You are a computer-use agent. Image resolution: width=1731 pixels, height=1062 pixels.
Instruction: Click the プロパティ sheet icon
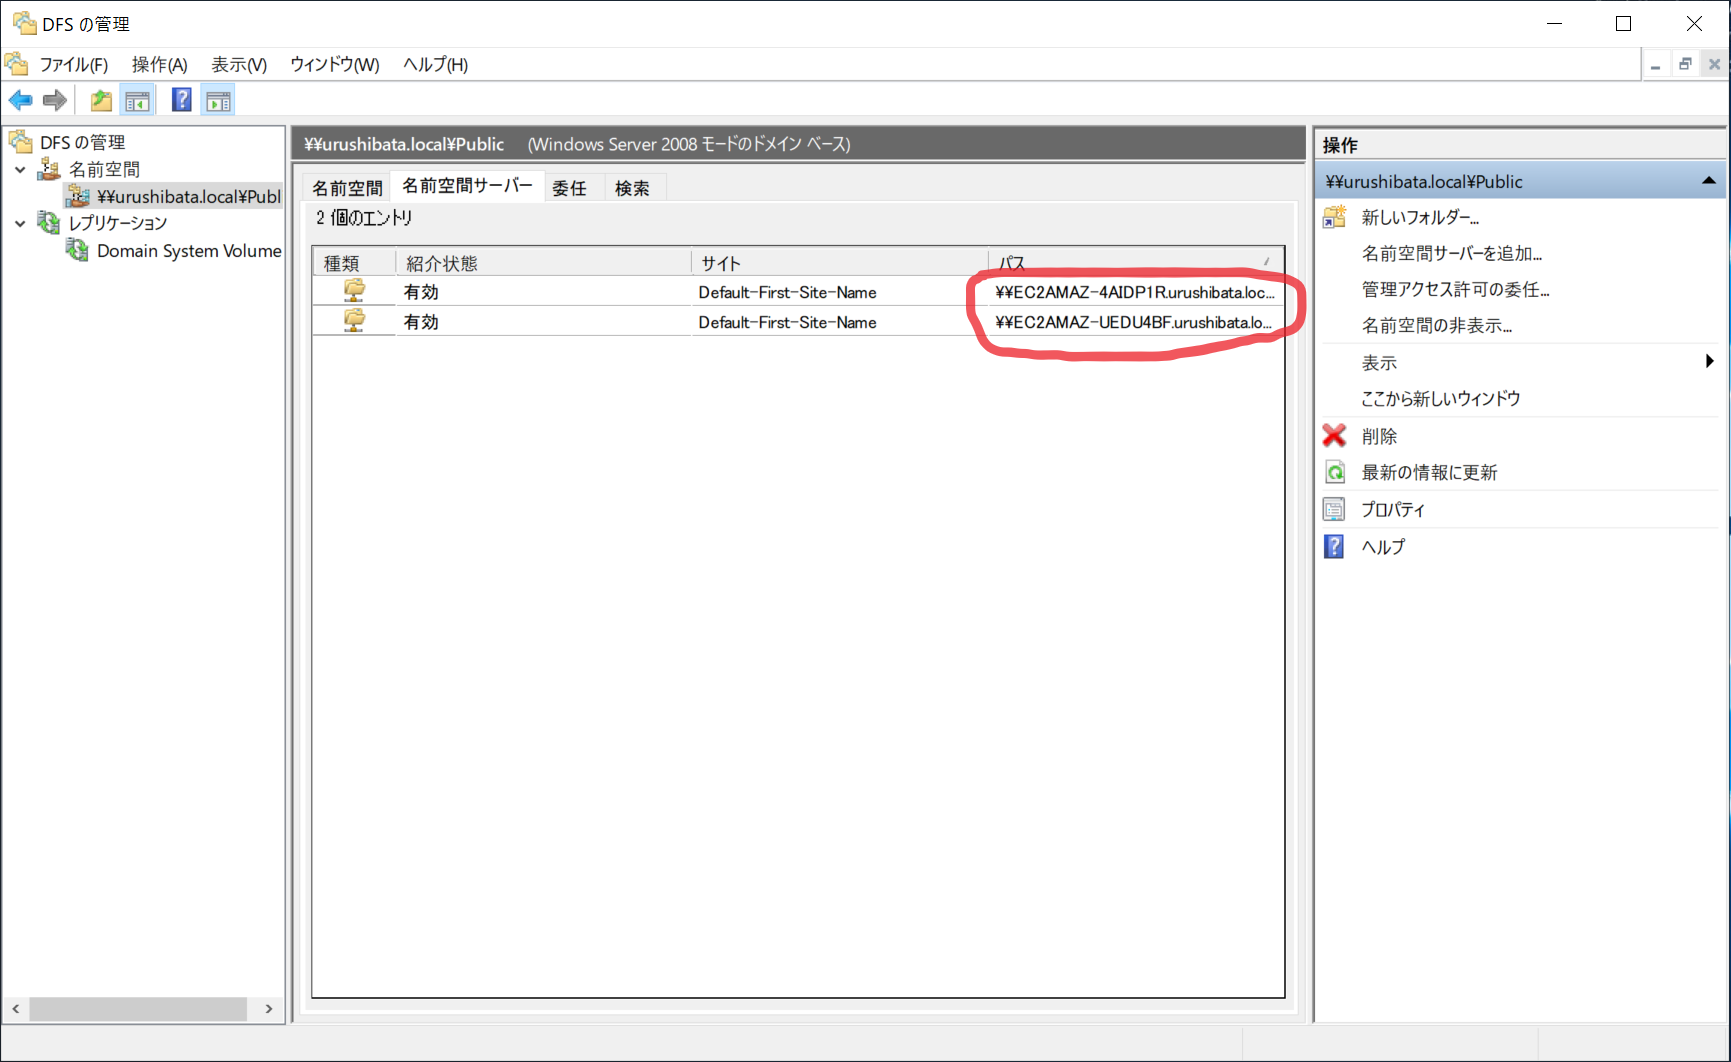pos(1335,509)
